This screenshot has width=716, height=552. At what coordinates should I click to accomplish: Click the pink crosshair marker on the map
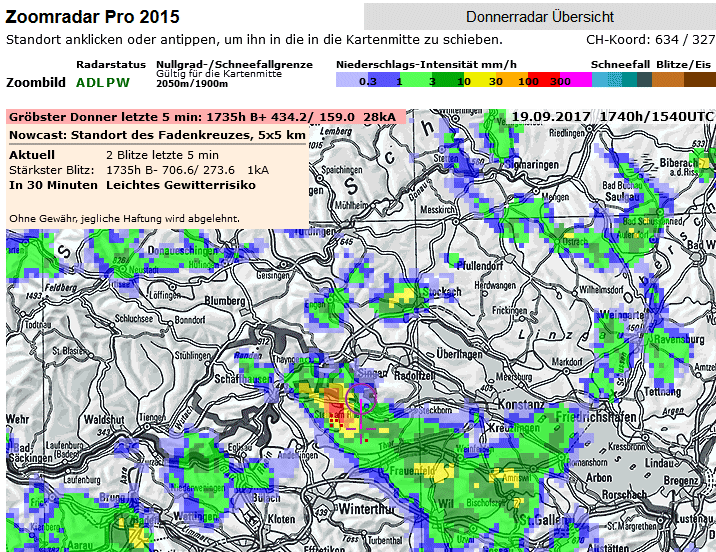pyautogui.click(x=361, y=405)
